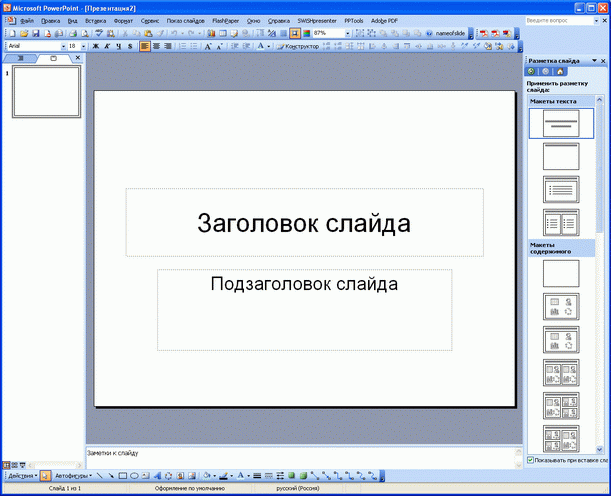Toggle the 'Показывать при вставке' checkbox

530,460
